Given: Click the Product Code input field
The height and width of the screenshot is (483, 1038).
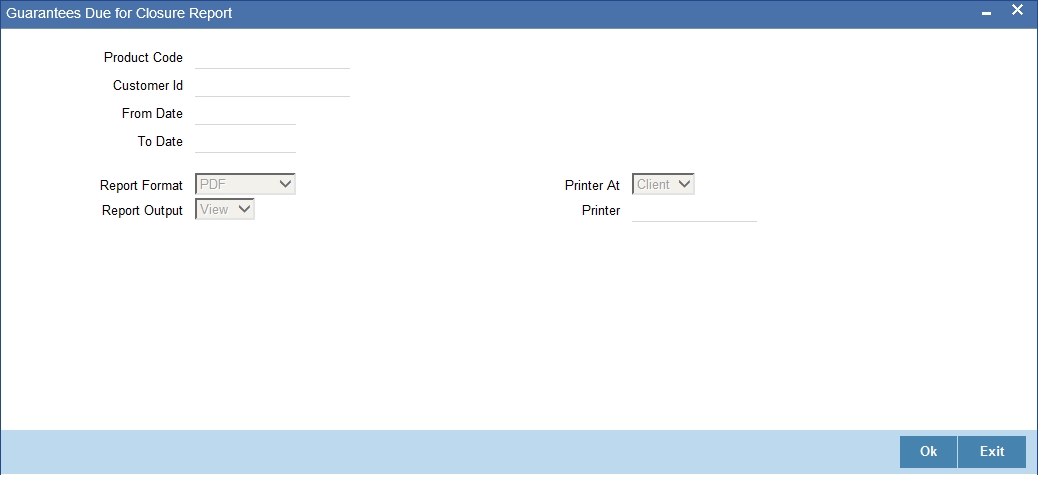Looking at the screenshot, I should coord(272,58).
